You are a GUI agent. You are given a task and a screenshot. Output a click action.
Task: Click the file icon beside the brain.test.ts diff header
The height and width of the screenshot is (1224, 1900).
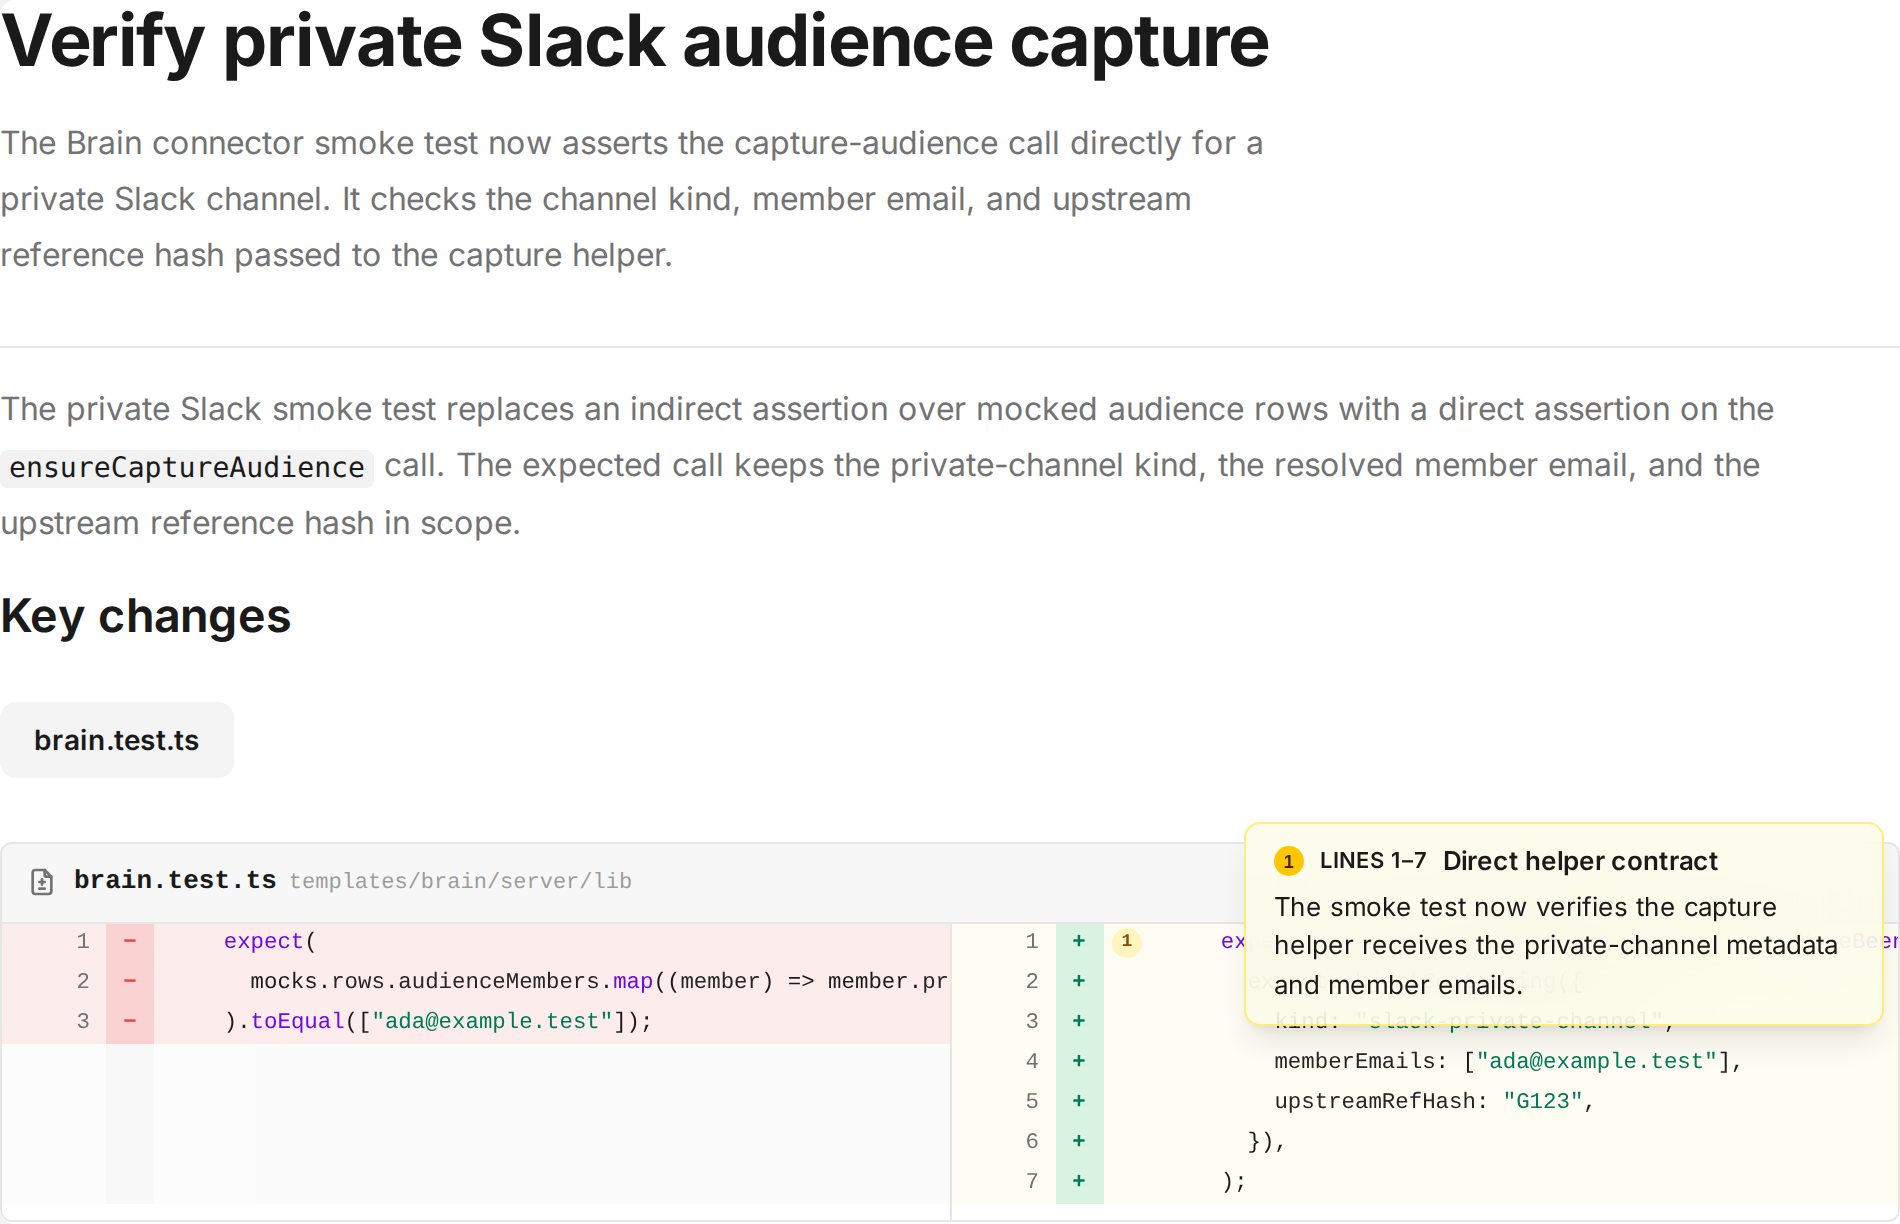click(x=42, y=881)
